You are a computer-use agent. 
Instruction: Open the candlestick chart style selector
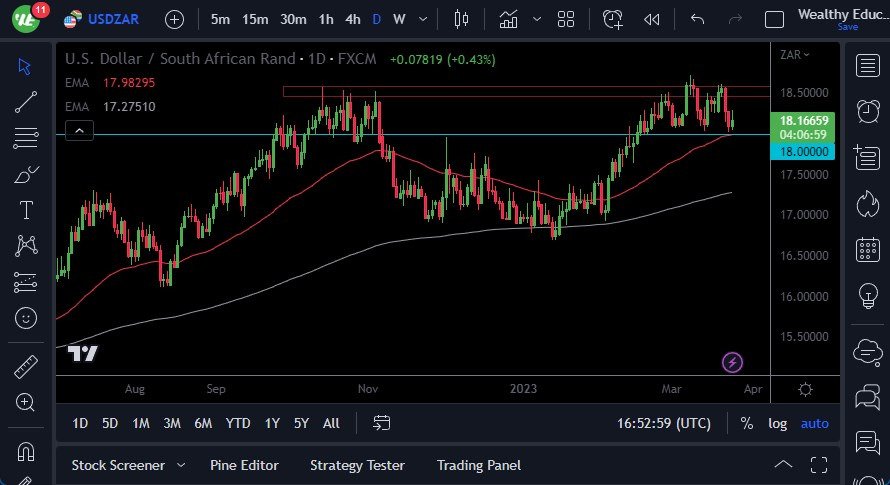click(x=461, y=19)
